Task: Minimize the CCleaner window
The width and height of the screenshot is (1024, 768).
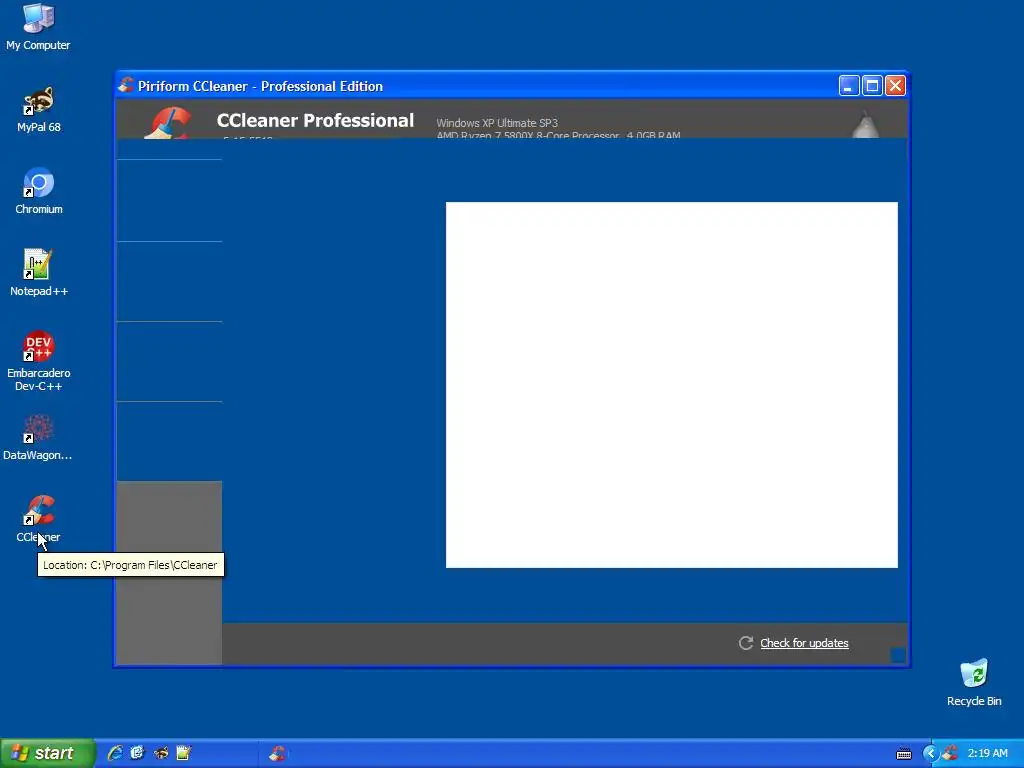Action: [x=848, y=86]
